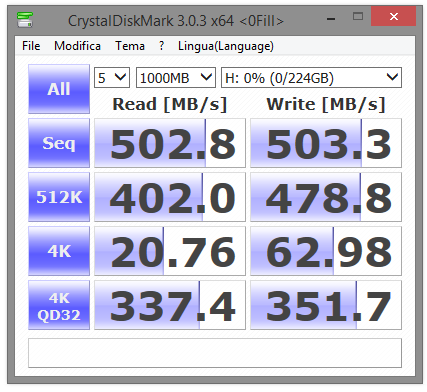Click the empty comment field at bottom
427x392 pixels.
[x=215, y=353]
